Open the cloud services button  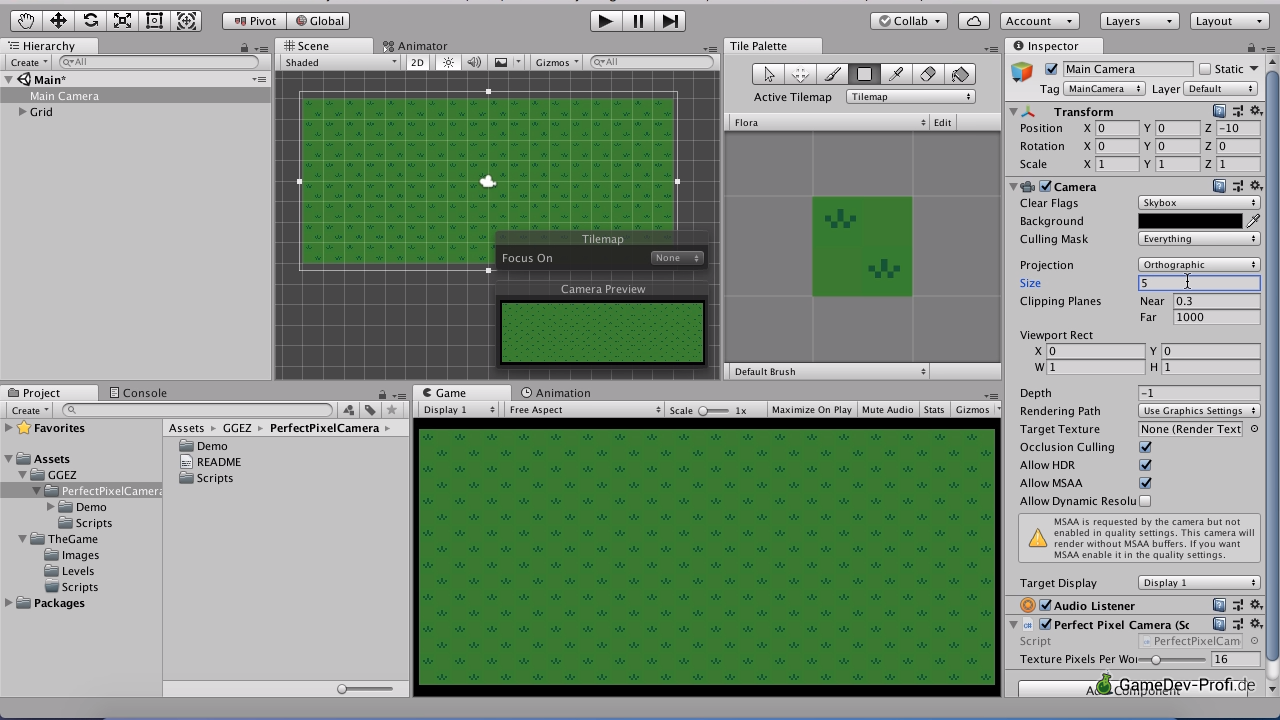[973, 20]
